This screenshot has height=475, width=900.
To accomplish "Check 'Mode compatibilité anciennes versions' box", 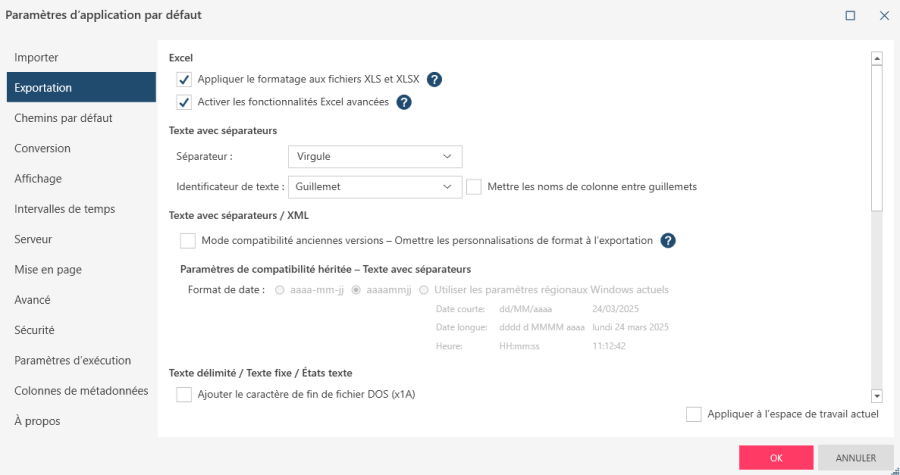I will 187,240.
